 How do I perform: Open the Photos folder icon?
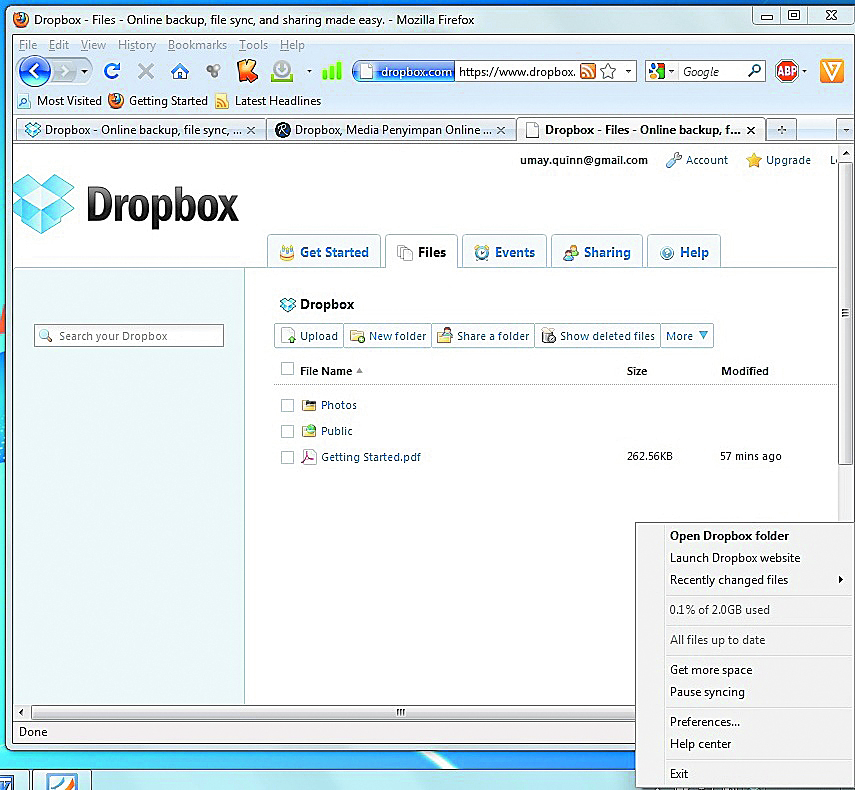click(x=309, y=405)
